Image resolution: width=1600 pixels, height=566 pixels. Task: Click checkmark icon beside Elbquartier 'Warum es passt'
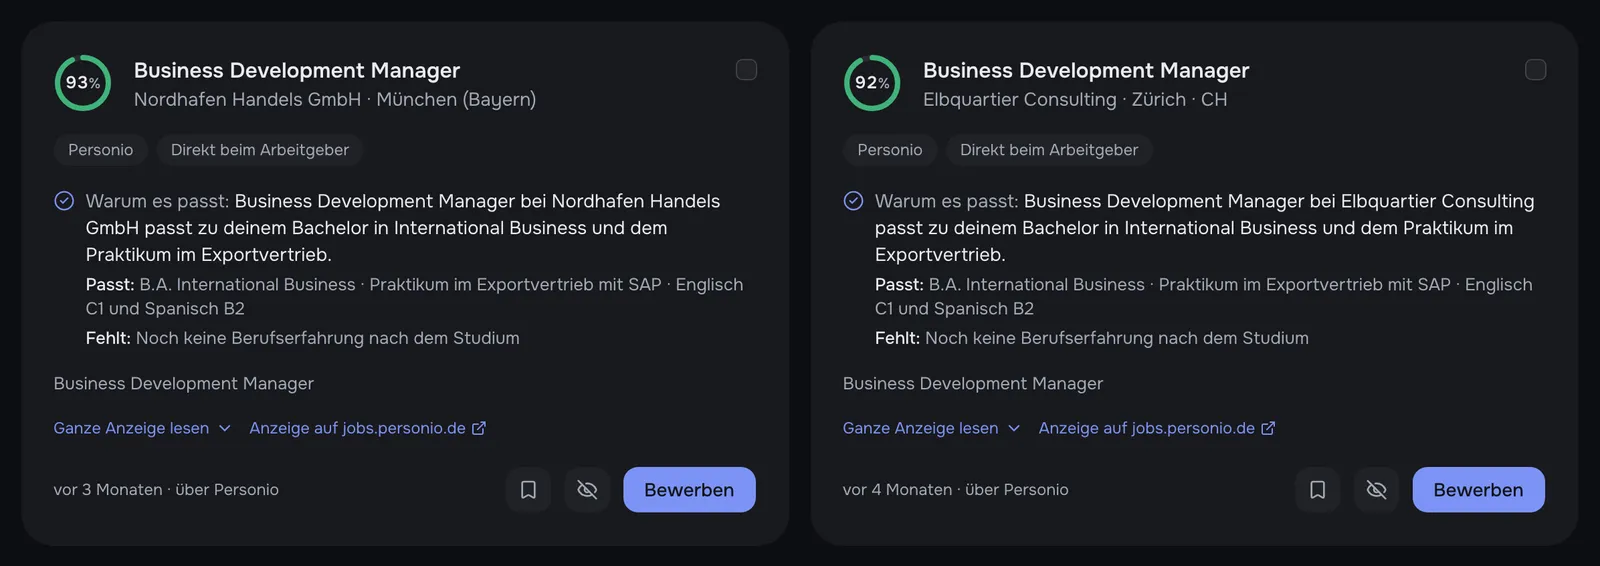coord(853,201)
